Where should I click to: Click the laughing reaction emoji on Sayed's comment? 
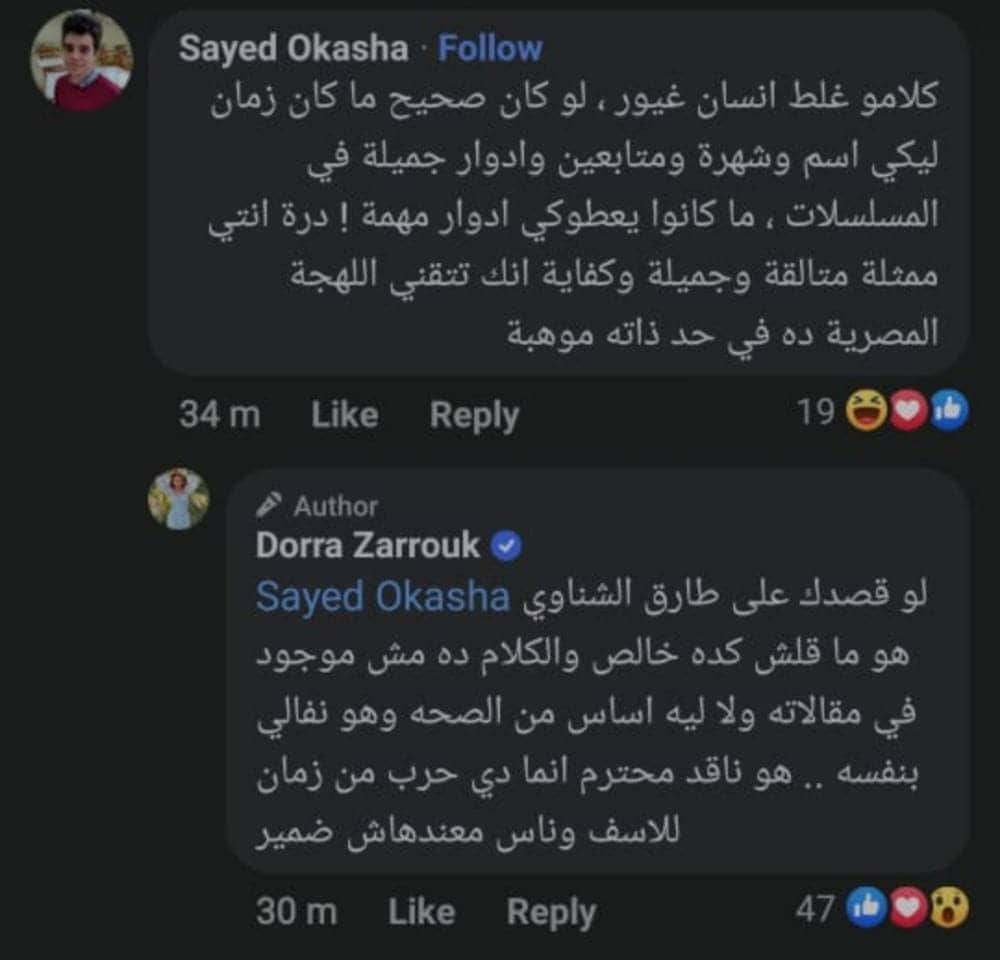(x=866, y=413)
